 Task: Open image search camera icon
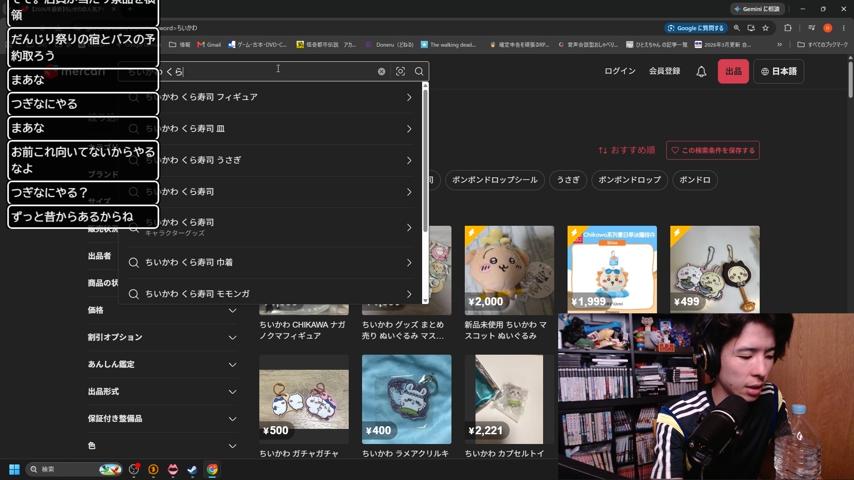[x=400, y=71]
